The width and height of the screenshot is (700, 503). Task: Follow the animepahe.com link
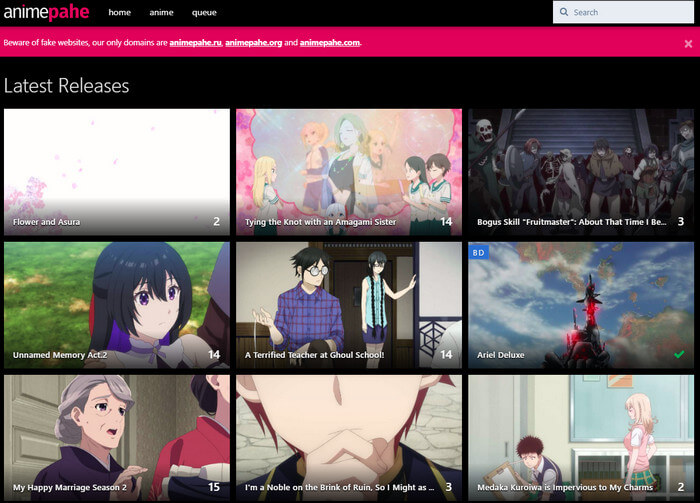click(329, 42)
